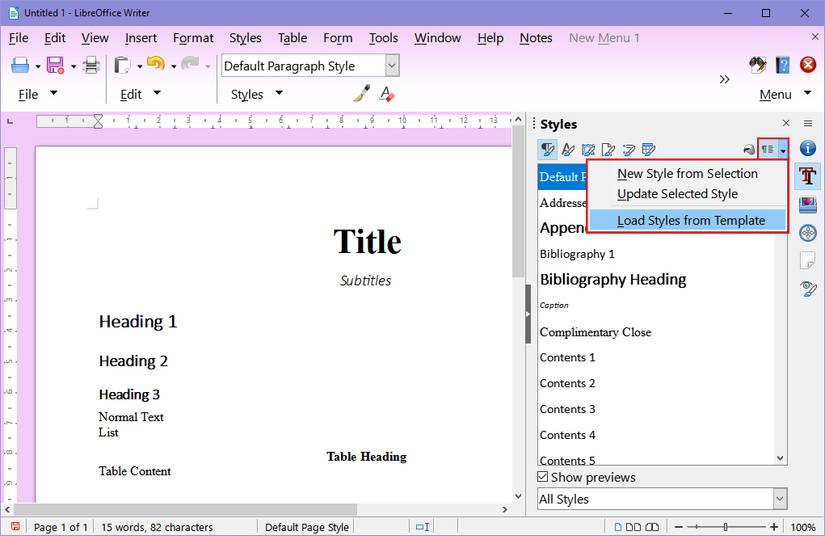Open the sidebar Style Inspector icon
Image resolution: width=825 pixels, height=536 pixels.
point(808,288)
